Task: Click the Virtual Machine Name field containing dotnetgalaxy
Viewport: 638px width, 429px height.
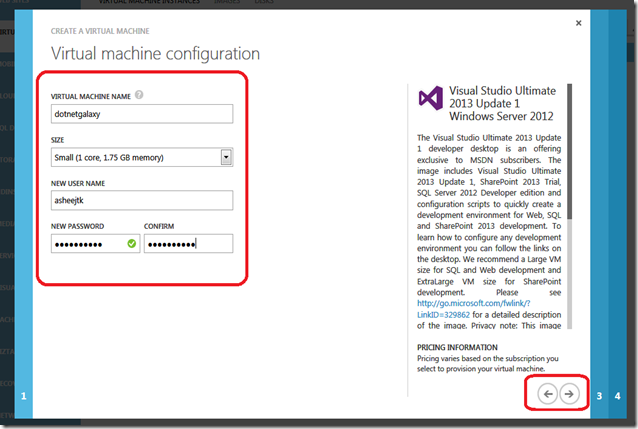Action: coord(142,114)
